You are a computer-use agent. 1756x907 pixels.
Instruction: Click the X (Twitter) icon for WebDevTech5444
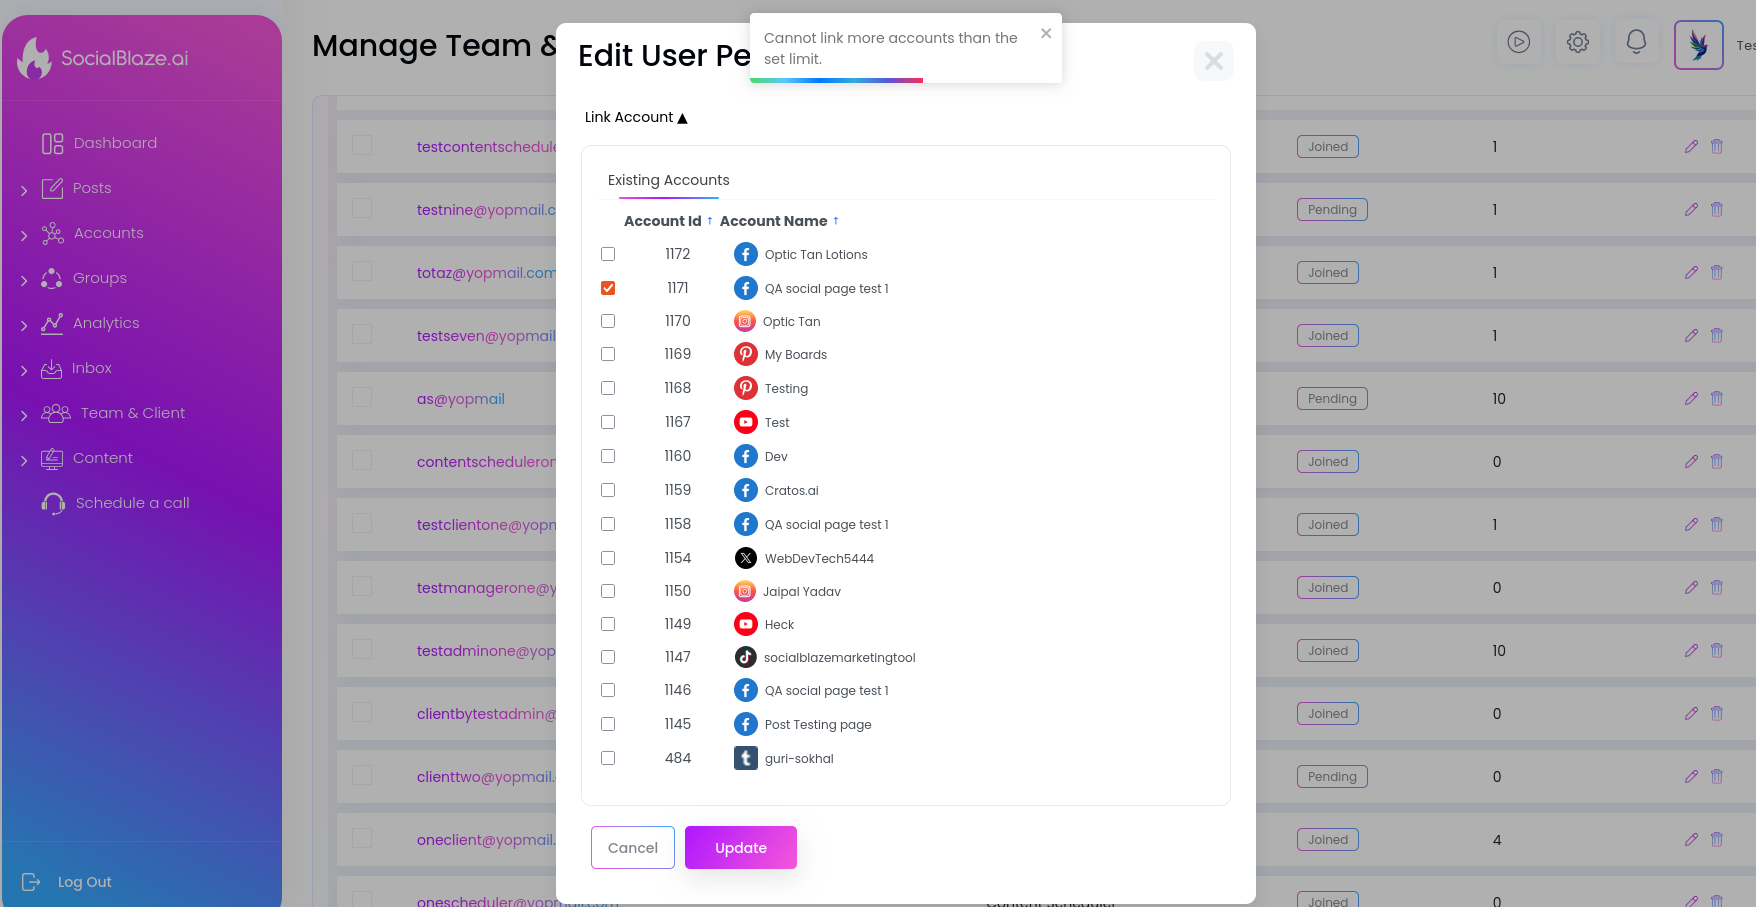(746, 558)
